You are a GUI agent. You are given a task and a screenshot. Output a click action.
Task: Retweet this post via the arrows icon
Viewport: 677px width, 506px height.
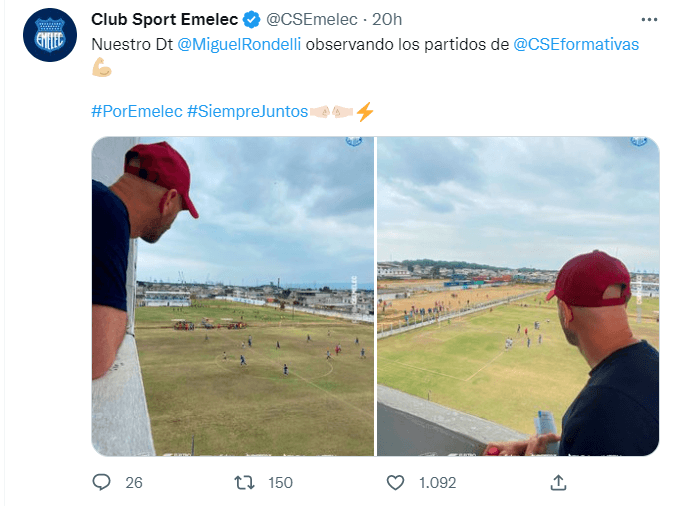(x=244, y=482)
